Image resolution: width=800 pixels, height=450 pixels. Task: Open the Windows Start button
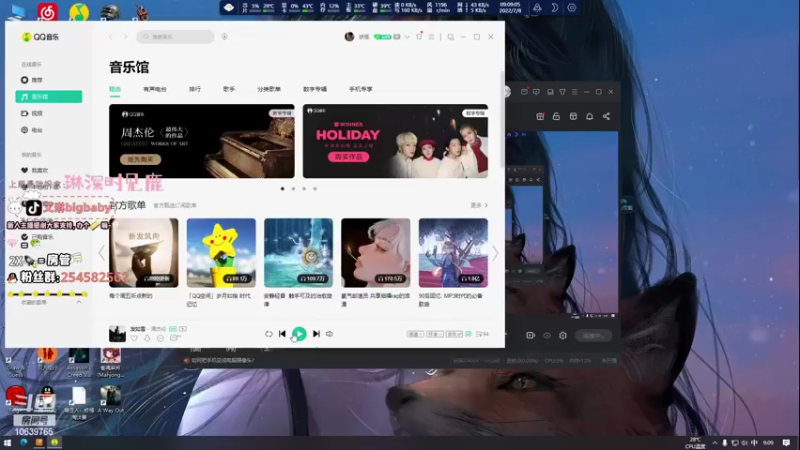(x=7, y=442)
